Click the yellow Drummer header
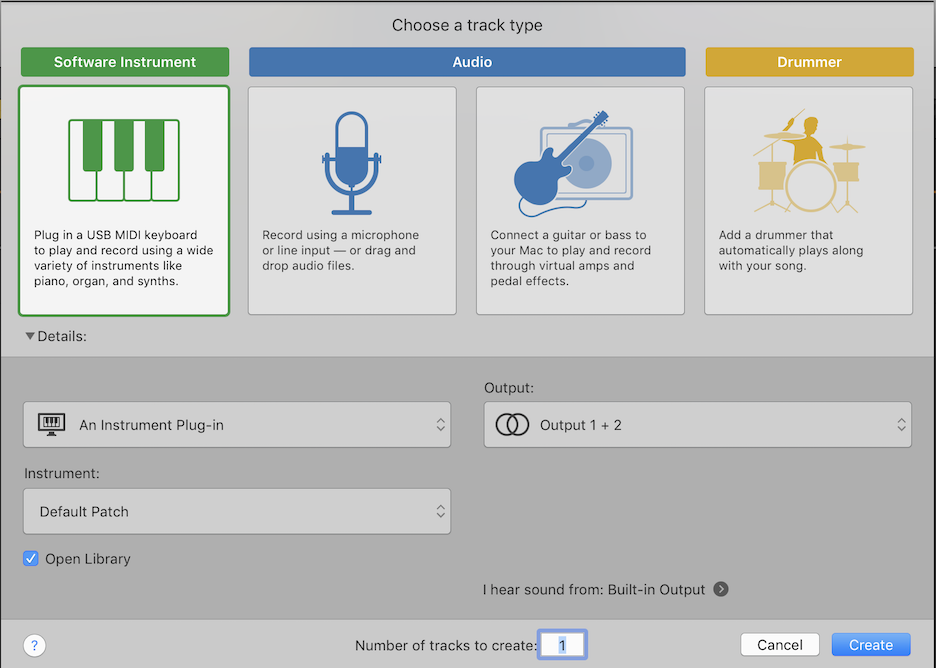The image size is (936, 668). [809, 62]
